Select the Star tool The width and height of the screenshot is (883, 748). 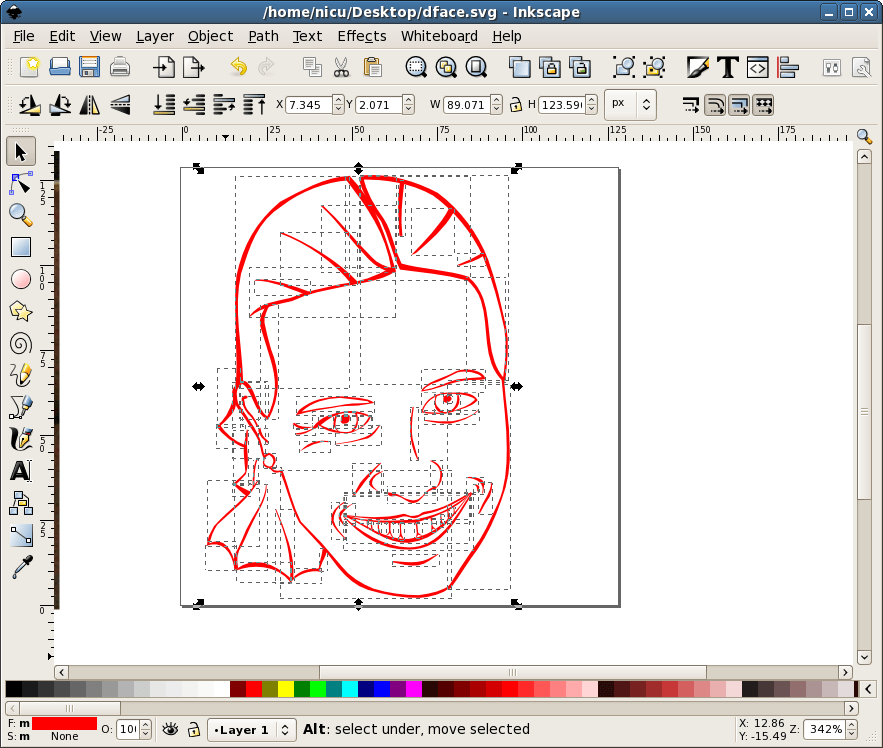[x=20, y=311]
